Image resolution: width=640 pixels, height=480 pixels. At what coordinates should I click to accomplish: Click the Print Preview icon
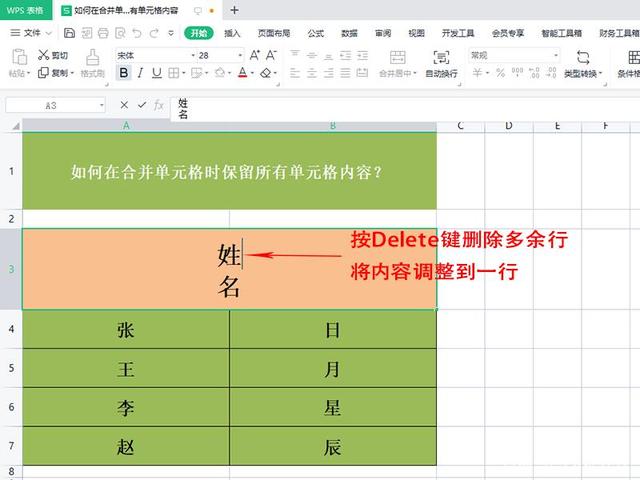coord(120,33)
